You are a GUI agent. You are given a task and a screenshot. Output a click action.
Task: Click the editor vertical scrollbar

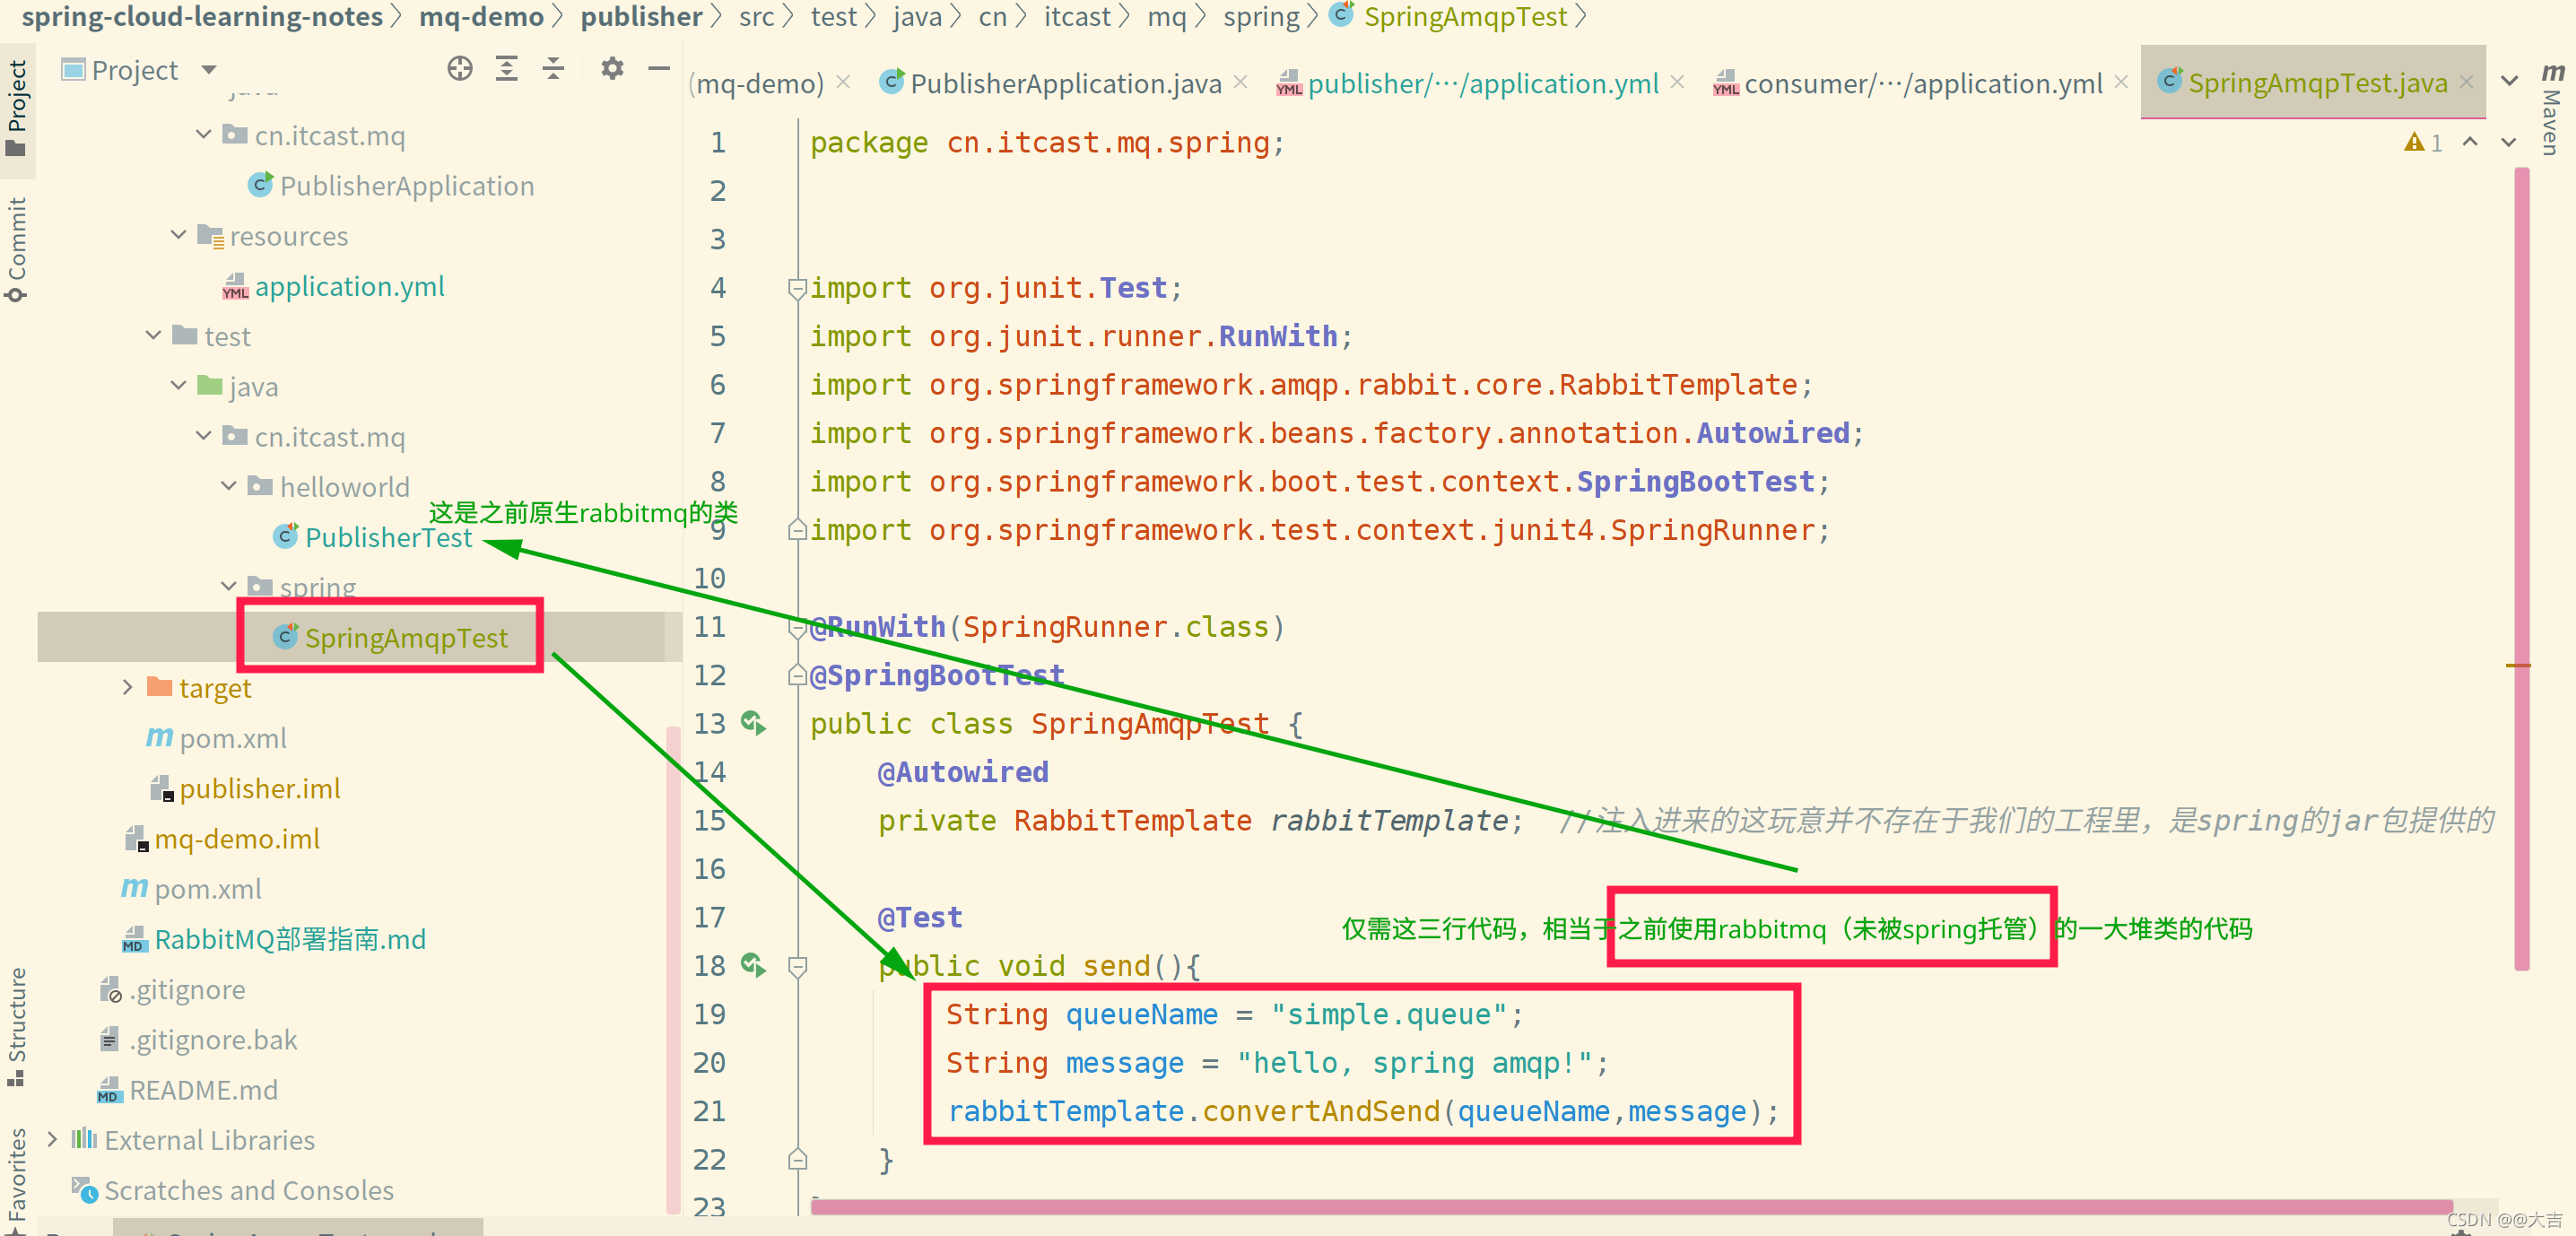point(2521,568)
